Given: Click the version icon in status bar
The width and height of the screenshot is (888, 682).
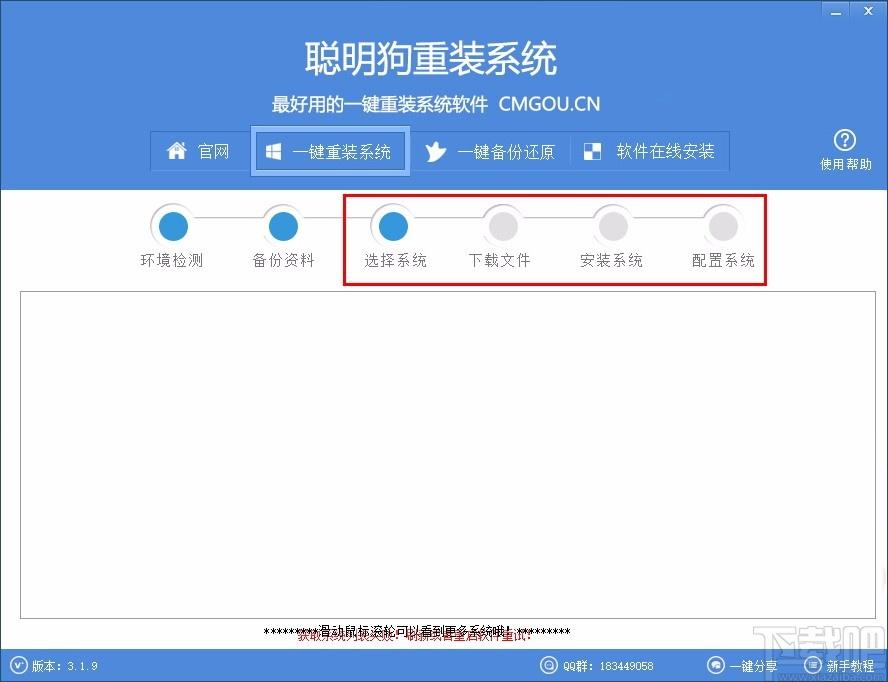Looking at the screenshot, I should pos(18,665).
